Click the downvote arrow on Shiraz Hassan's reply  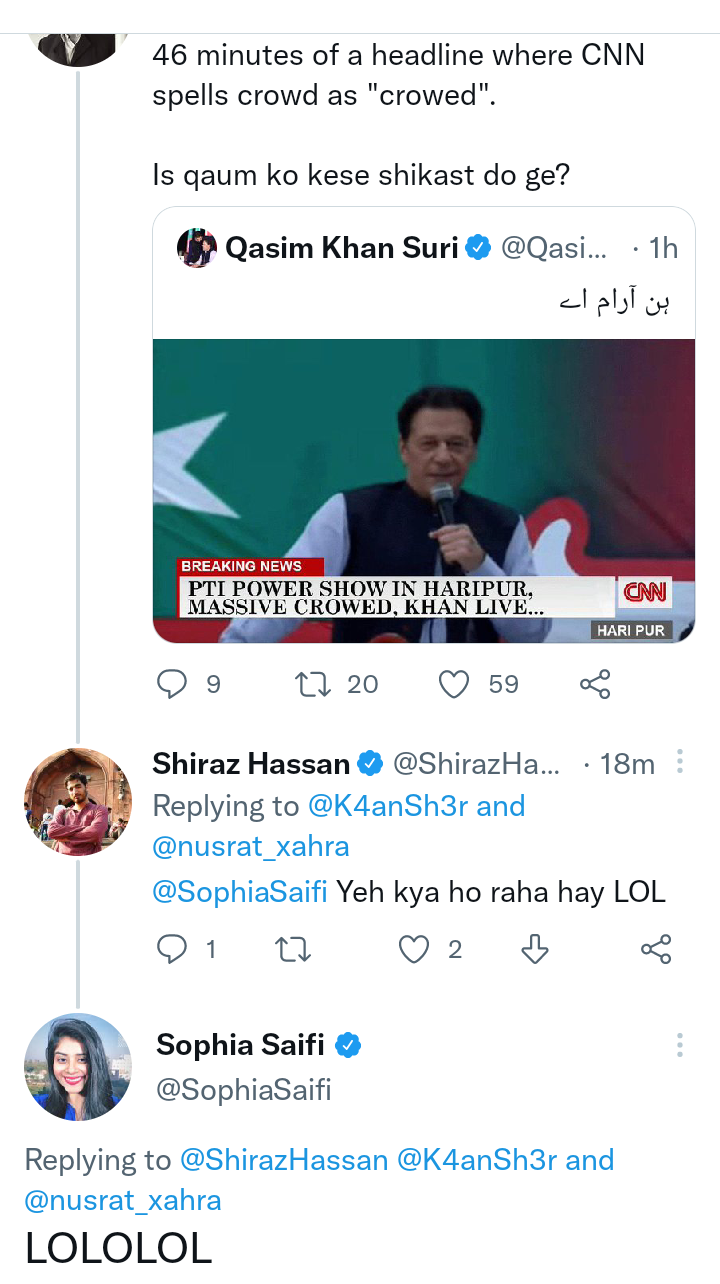(534, 949)
